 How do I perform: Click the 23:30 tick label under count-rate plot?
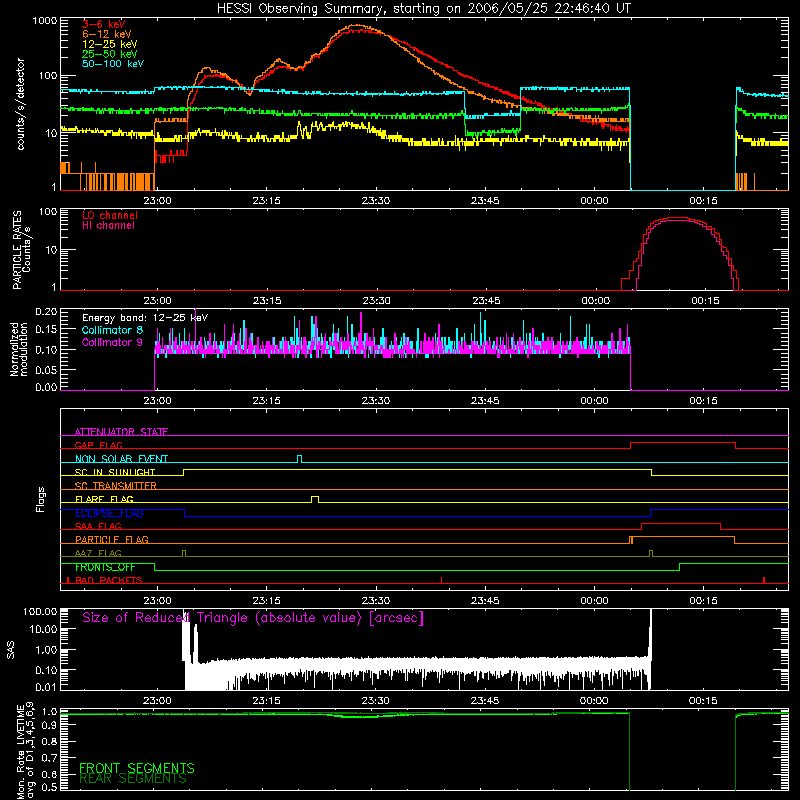click(x=376, y=201)
